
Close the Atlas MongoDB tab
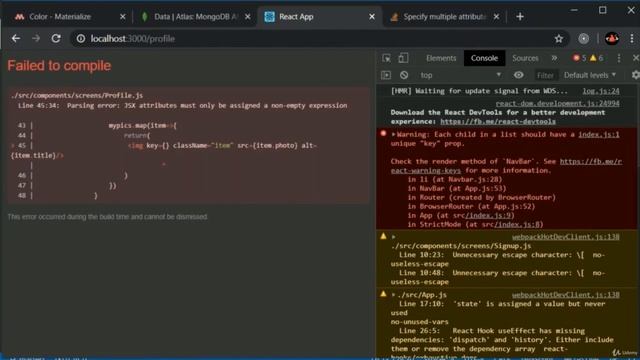pyautogui.click(x=247, y=17)
